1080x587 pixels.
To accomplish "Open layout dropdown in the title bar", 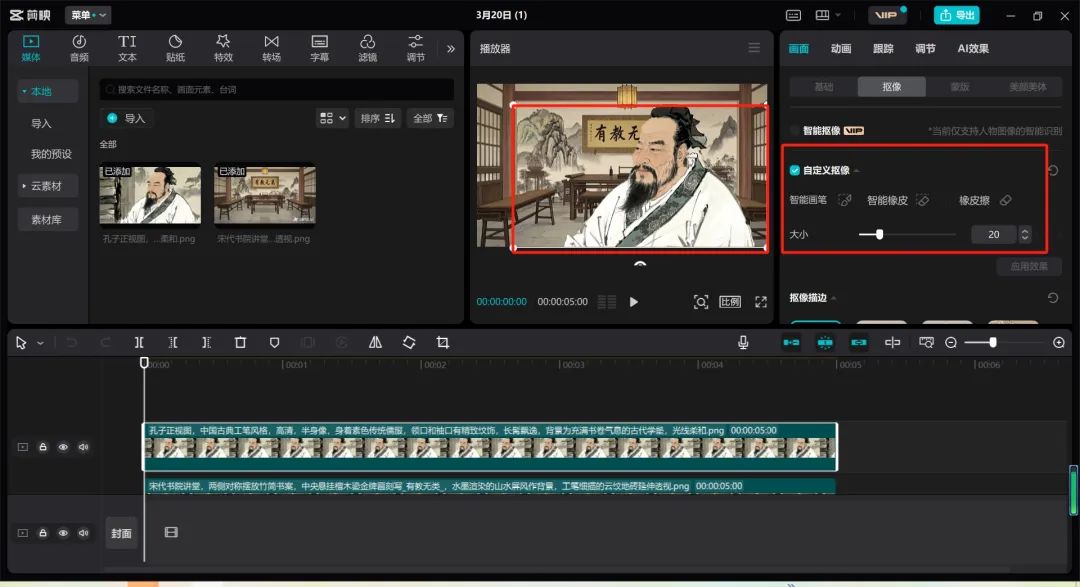I will 829,15.
